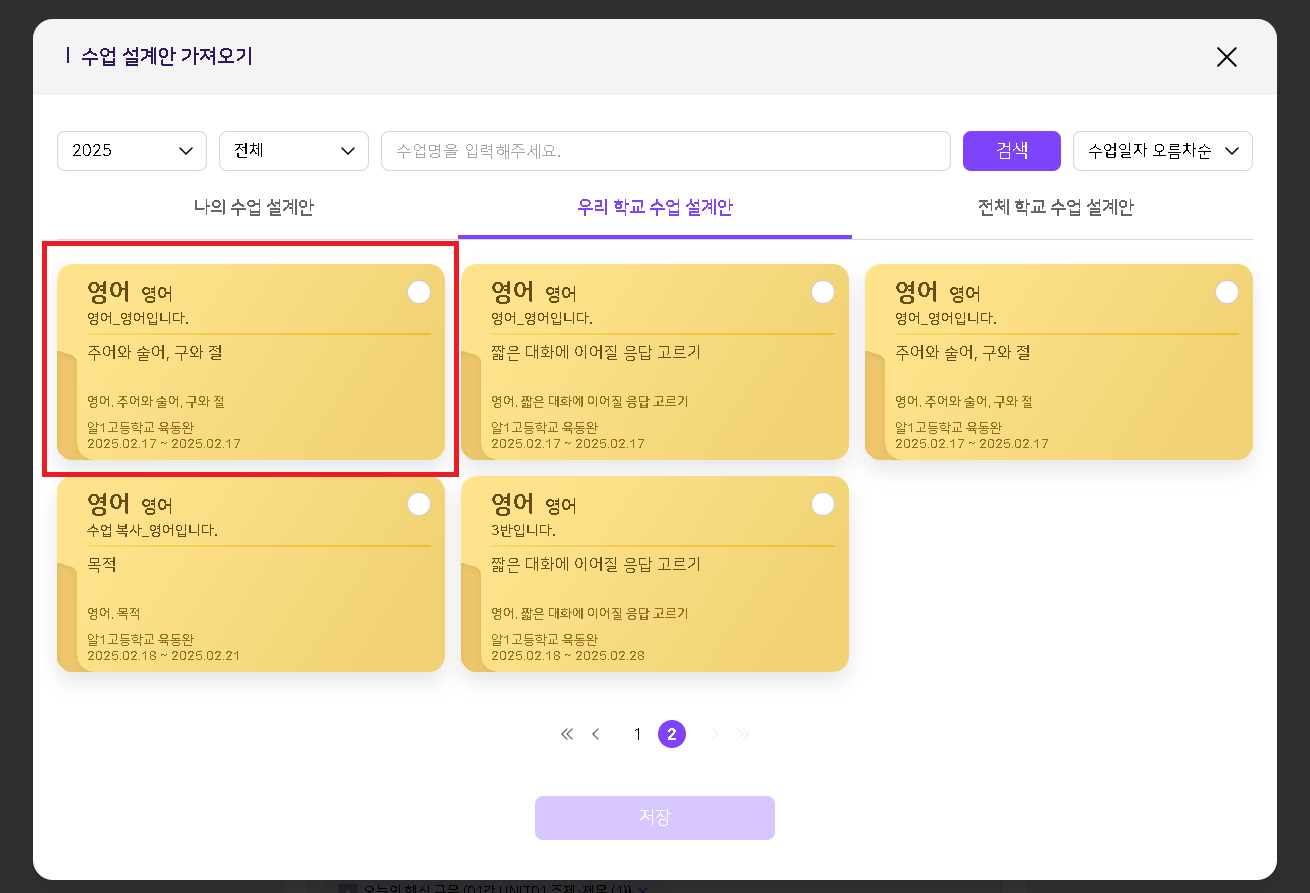The image size is (1310, 893).
Task: Click the purple 검색 button
Action: coord(1011,151)
